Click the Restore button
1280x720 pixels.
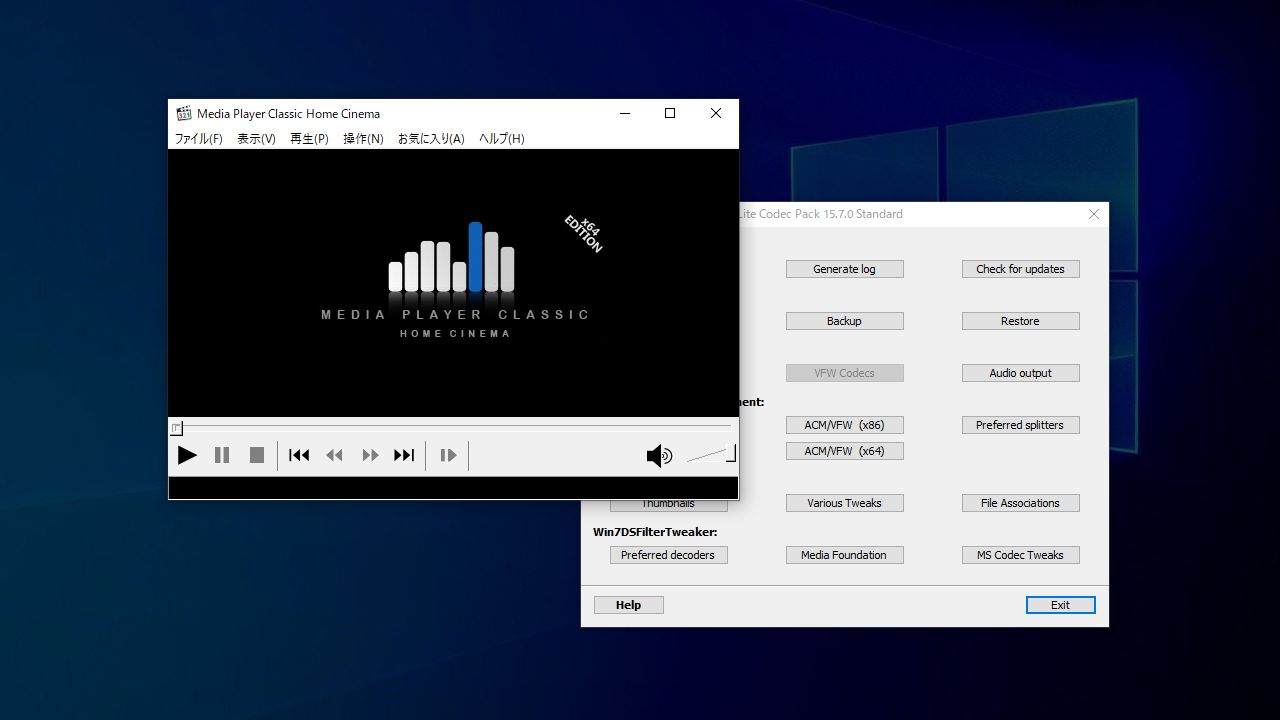[1020, 321]
